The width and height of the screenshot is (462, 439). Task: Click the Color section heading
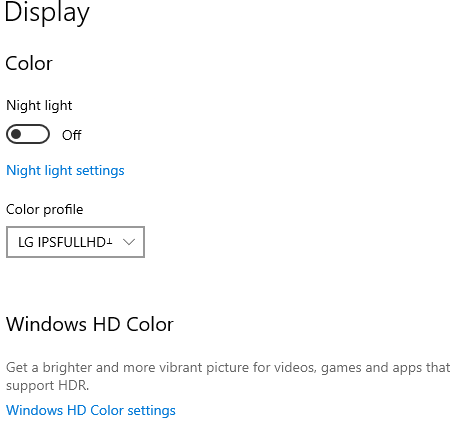pos(29,63)
